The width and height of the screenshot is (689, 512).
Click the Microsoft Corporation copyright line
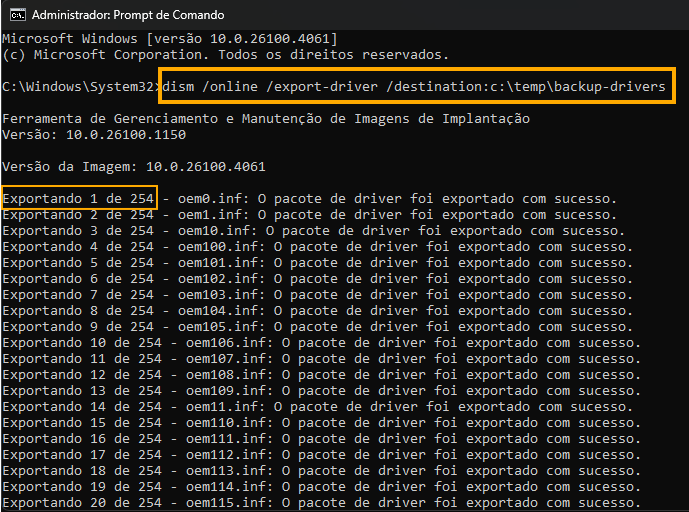tap(225, 55)
